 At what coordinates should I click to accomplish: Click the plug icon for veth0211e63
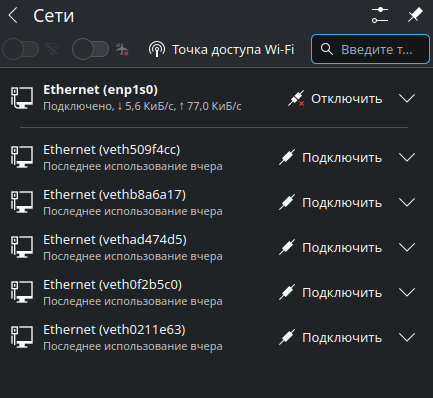(x=287, y=337)
